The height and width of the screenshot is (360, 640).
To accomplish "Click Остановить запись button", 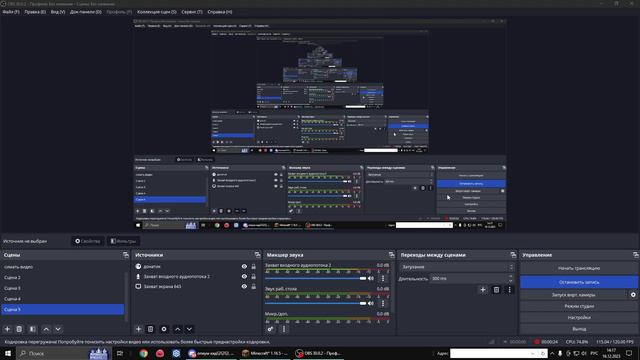I will click(x=579, y=282).
